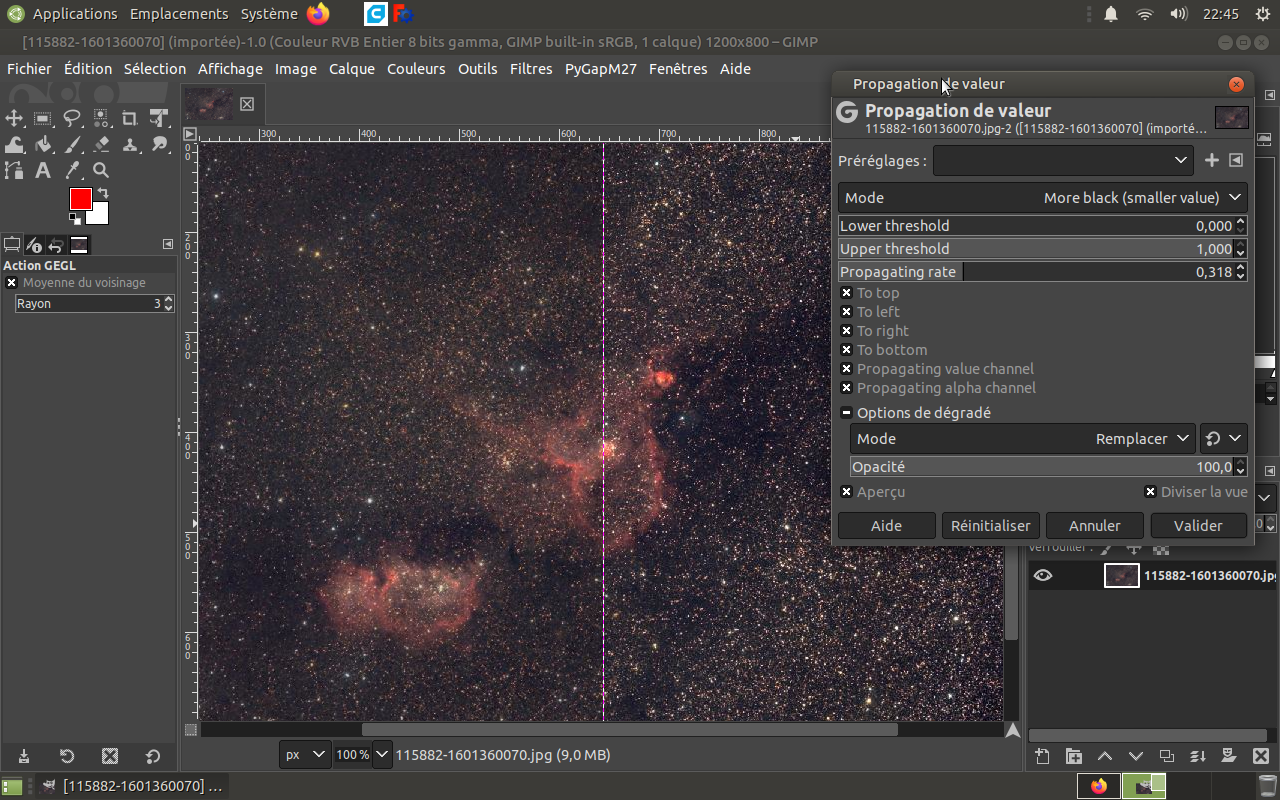Viewport: 1280px width, 800px height.
Task: Click the Color Picker eyedropper tool
Action: 72,171
